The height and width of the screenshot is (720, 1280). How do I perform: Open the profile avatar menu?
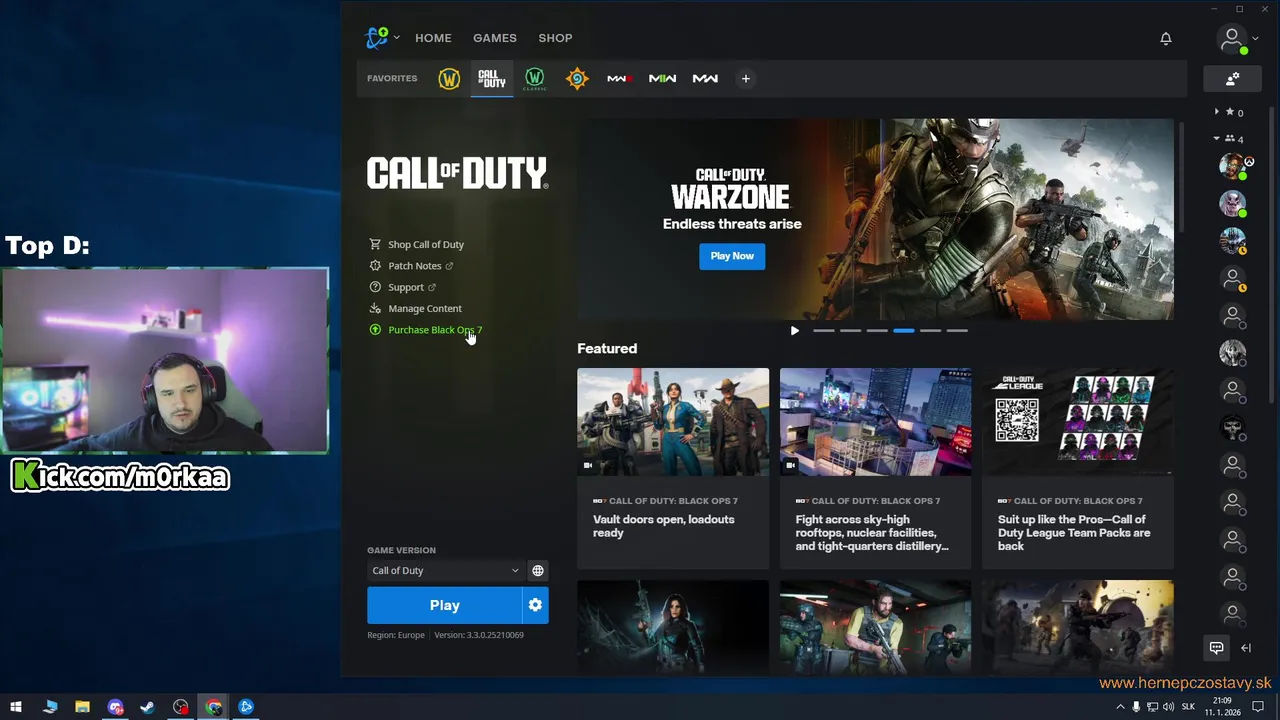point(1232,39)
